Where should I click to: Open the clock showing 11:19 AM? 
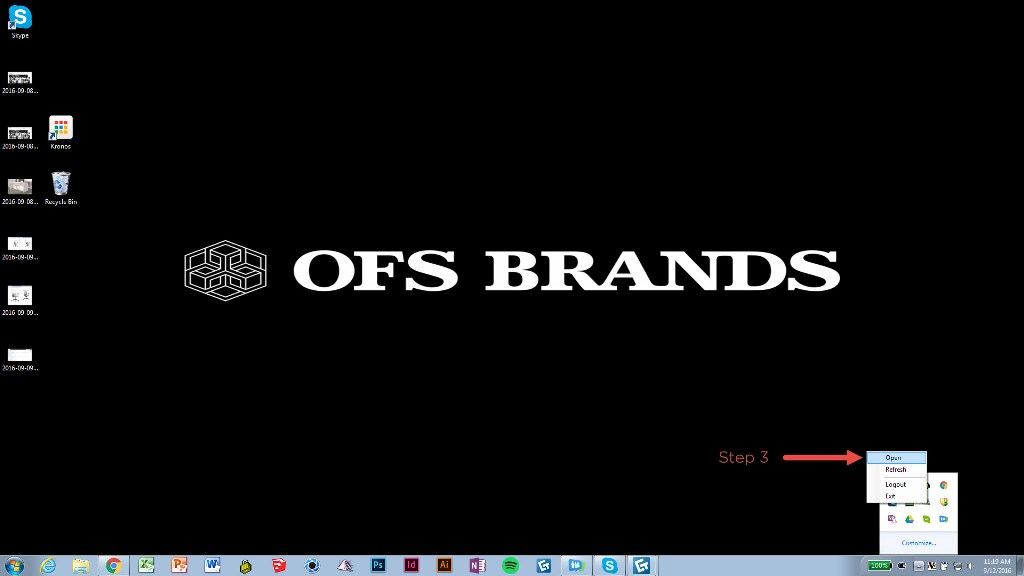pos(997,566)
